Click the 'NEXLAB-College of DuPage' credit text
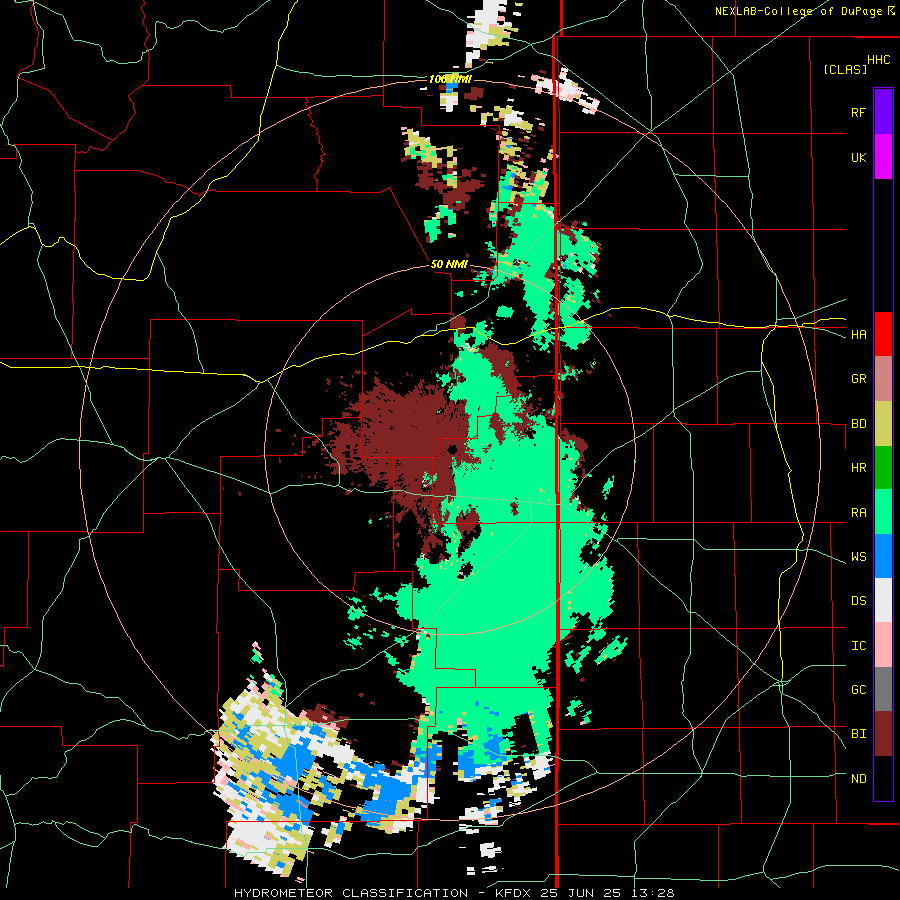900x900 pixels. coord(798,11)
